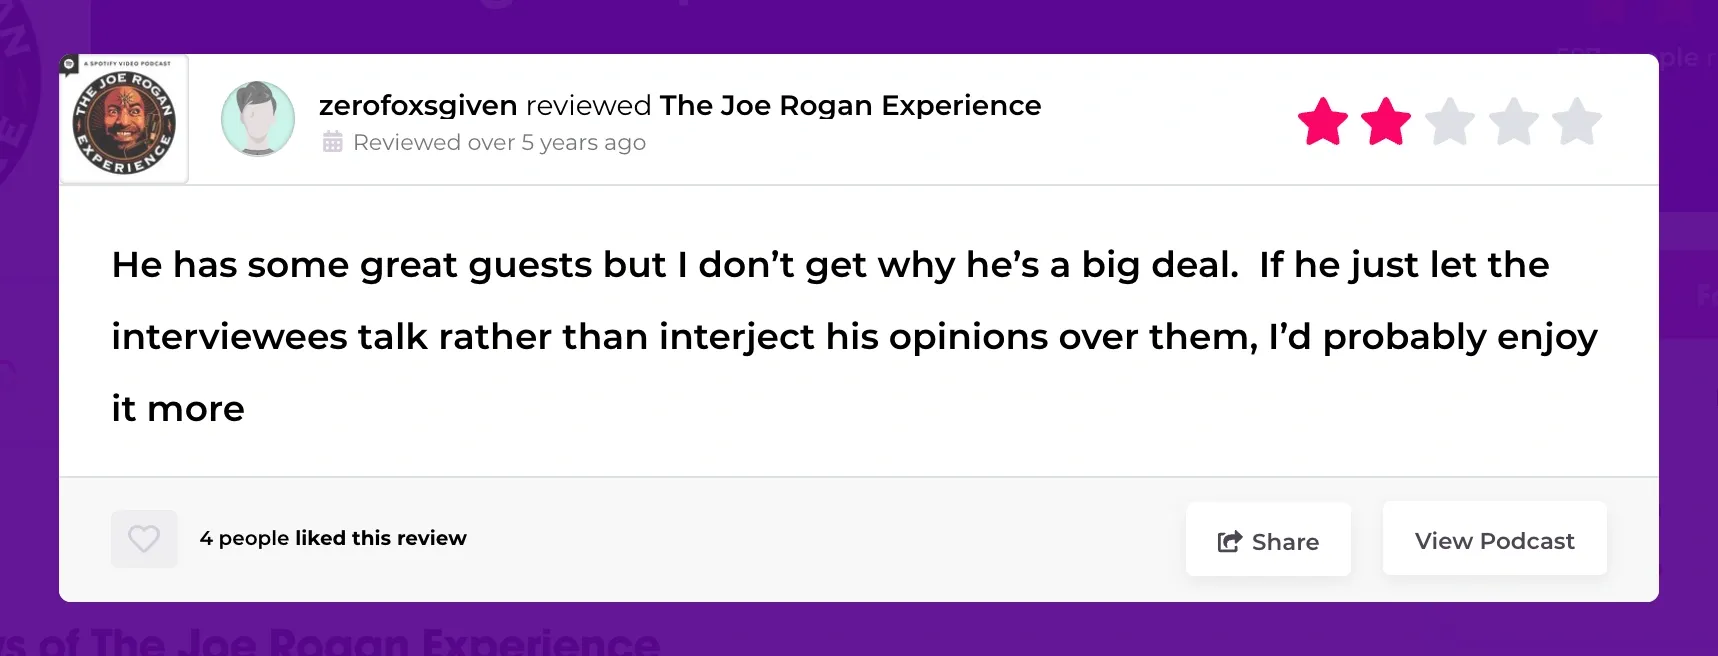The width and height of the screenshot is (1718, 656).
Task: Open The Joe Rogan Experience cover art
Action: 125,122
